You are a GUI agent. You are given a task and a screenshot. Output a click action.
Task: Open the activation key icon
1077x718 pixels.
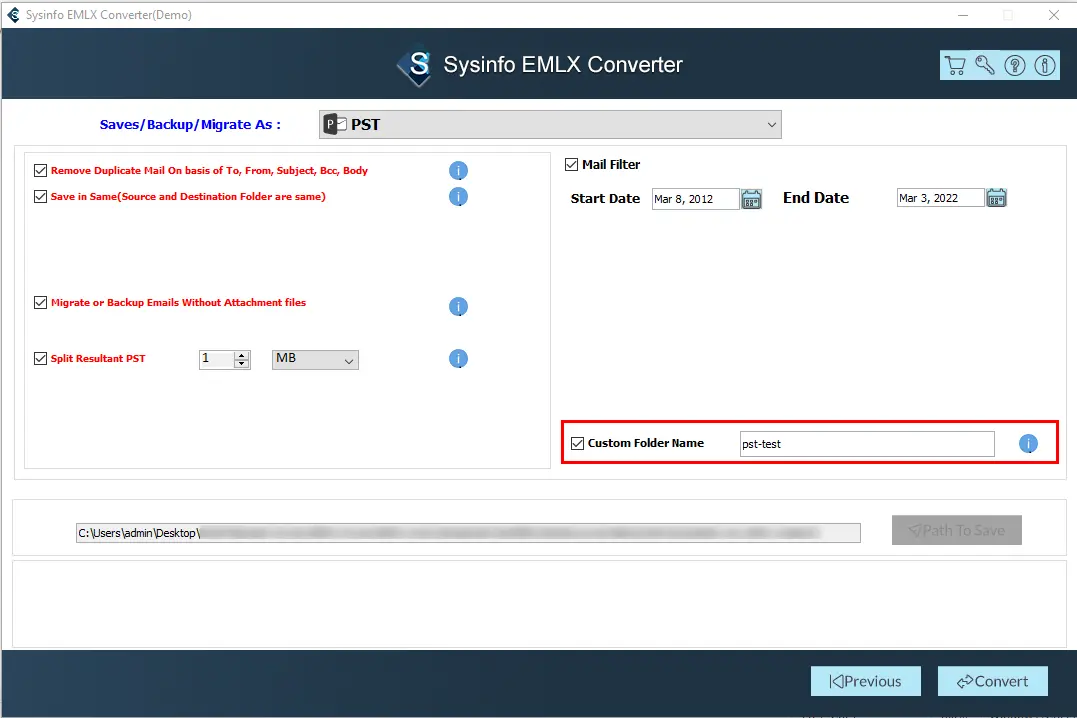[x=985, y=66]
